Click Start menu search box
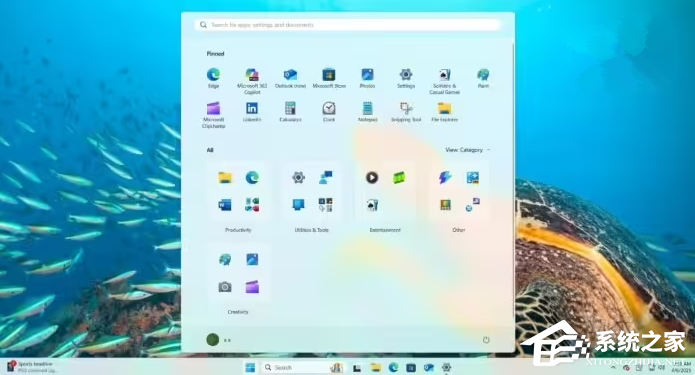 pyautogui.click(x=348, y=25)
